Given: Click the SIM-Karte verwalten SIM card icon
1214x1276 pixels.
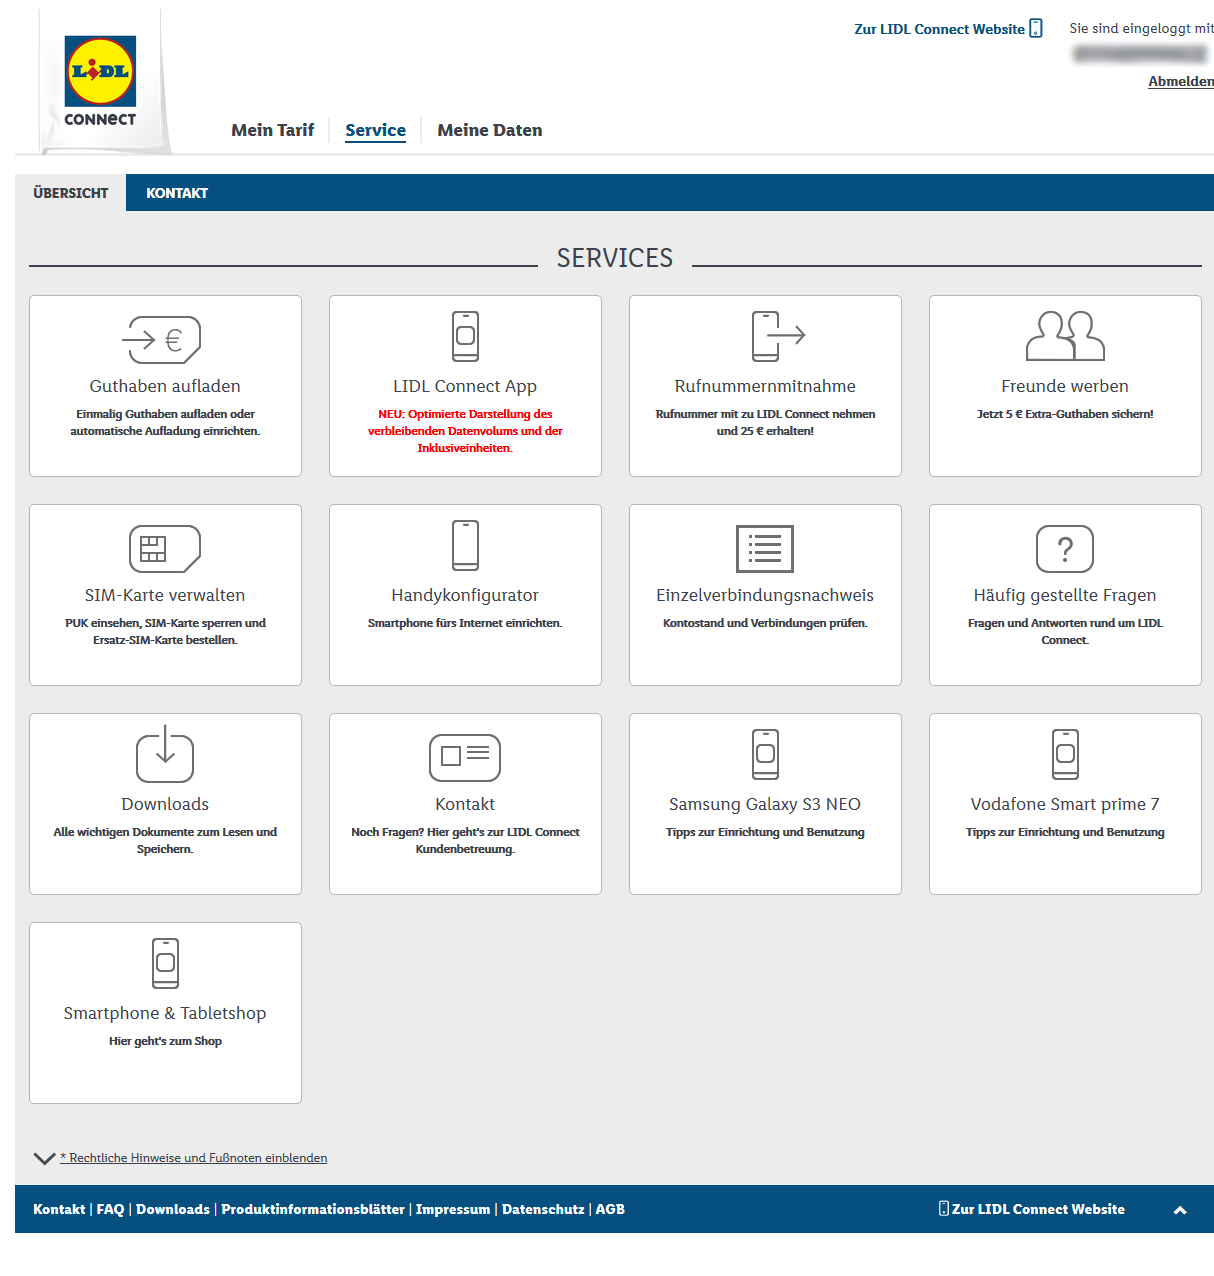Looking at the screenshot, I should pos(165,549).
